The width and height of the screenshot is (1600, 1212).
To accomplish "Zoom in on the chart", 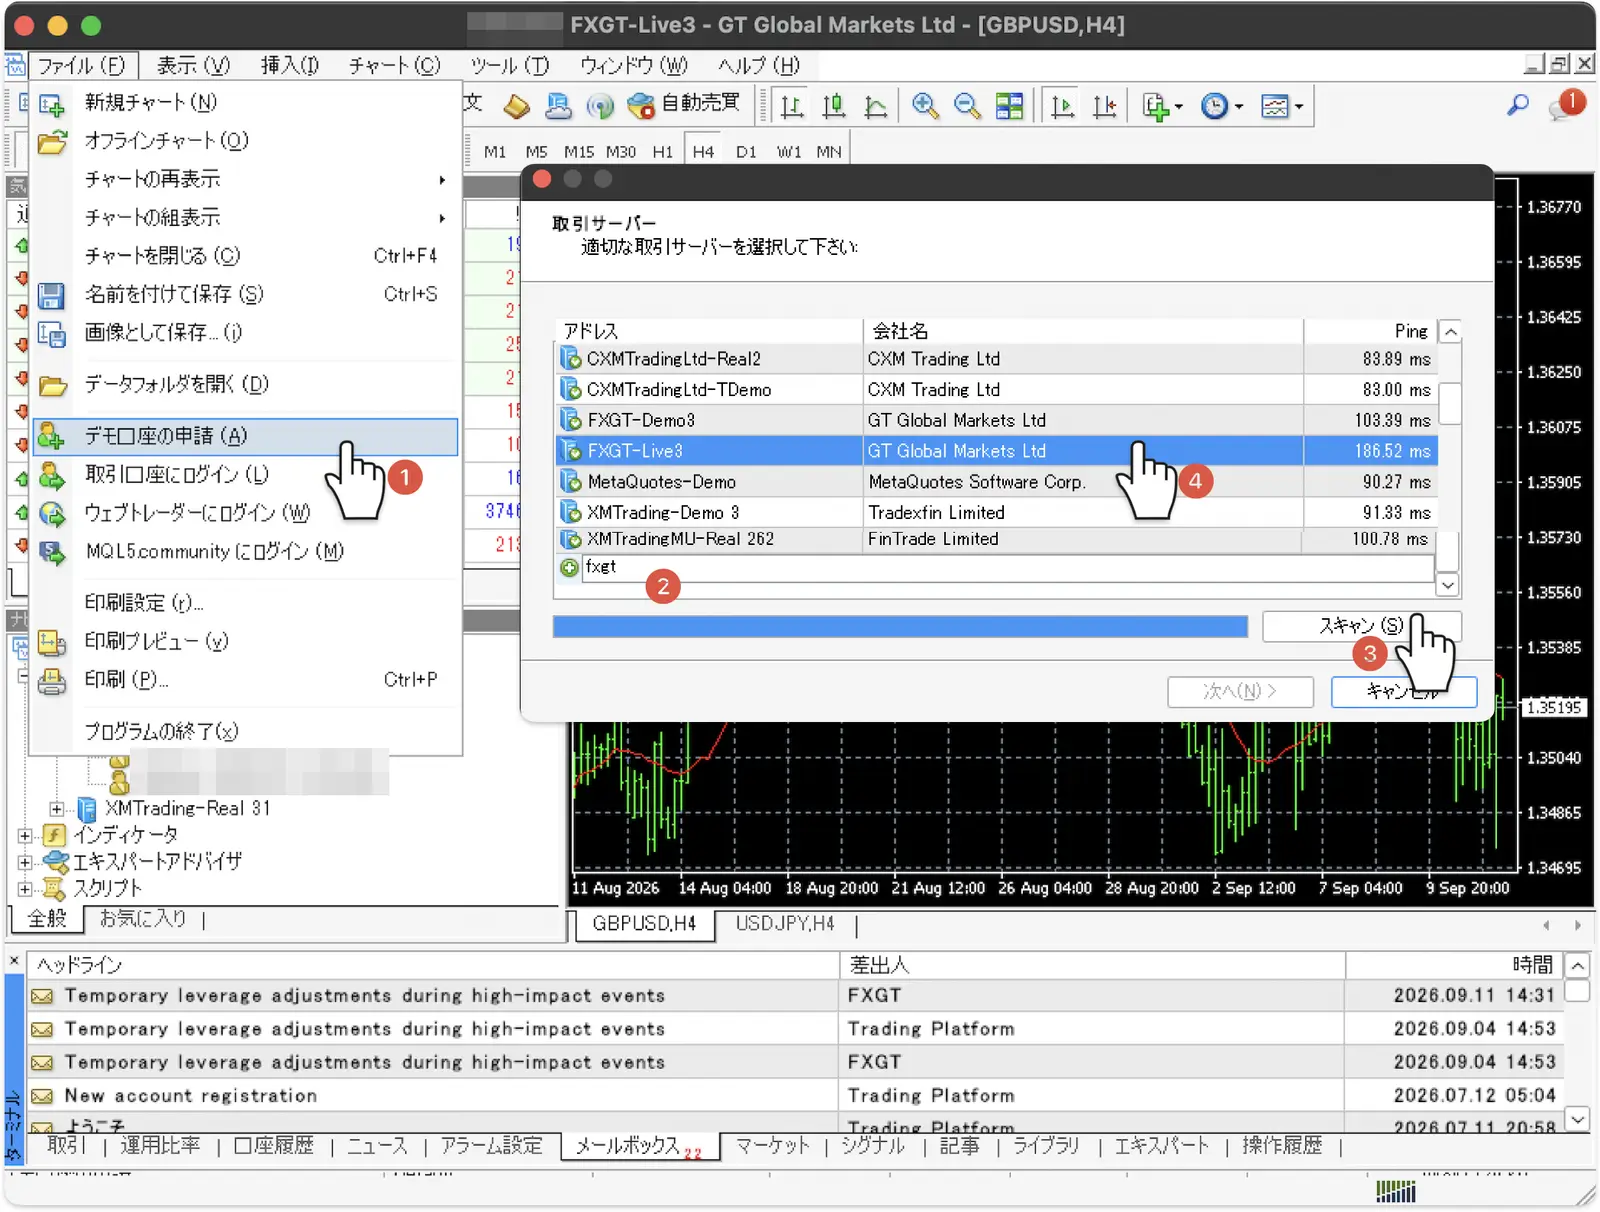I will tap(925, 106).
